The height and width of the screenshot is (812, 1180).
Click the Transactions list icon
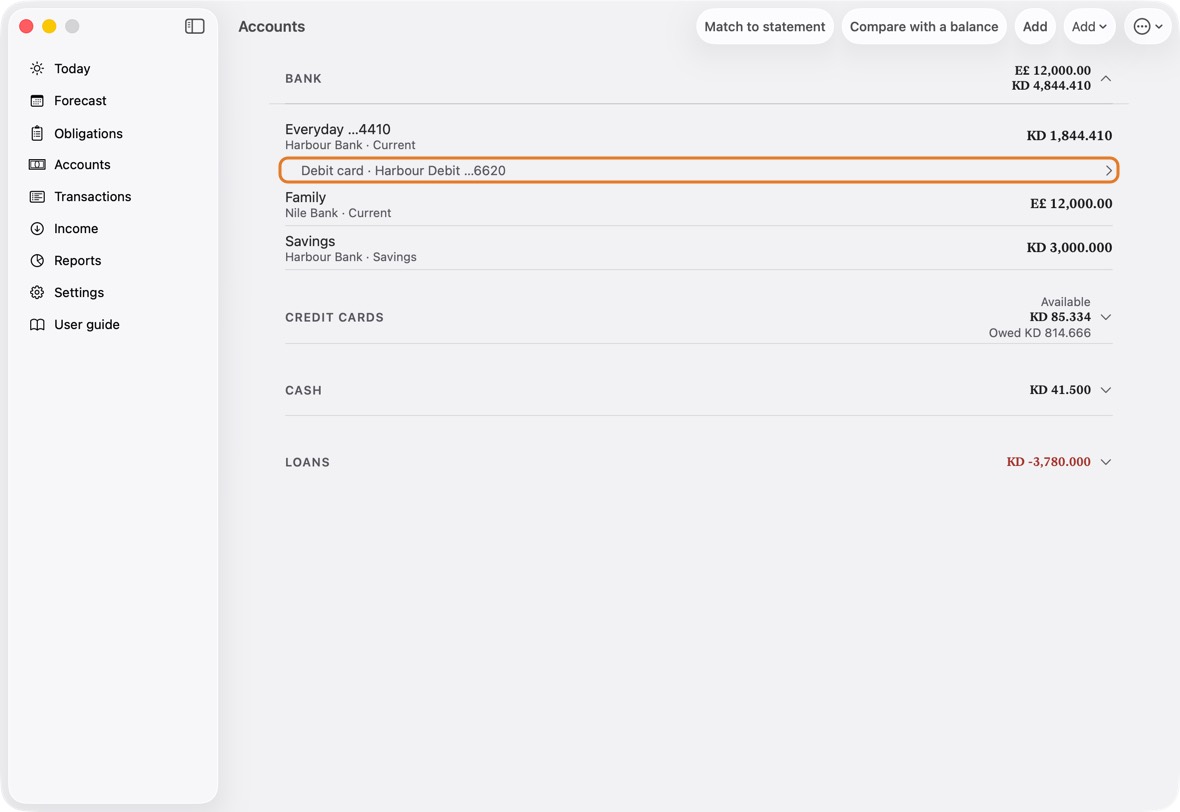pyautogui.click(x=37, y=196)
